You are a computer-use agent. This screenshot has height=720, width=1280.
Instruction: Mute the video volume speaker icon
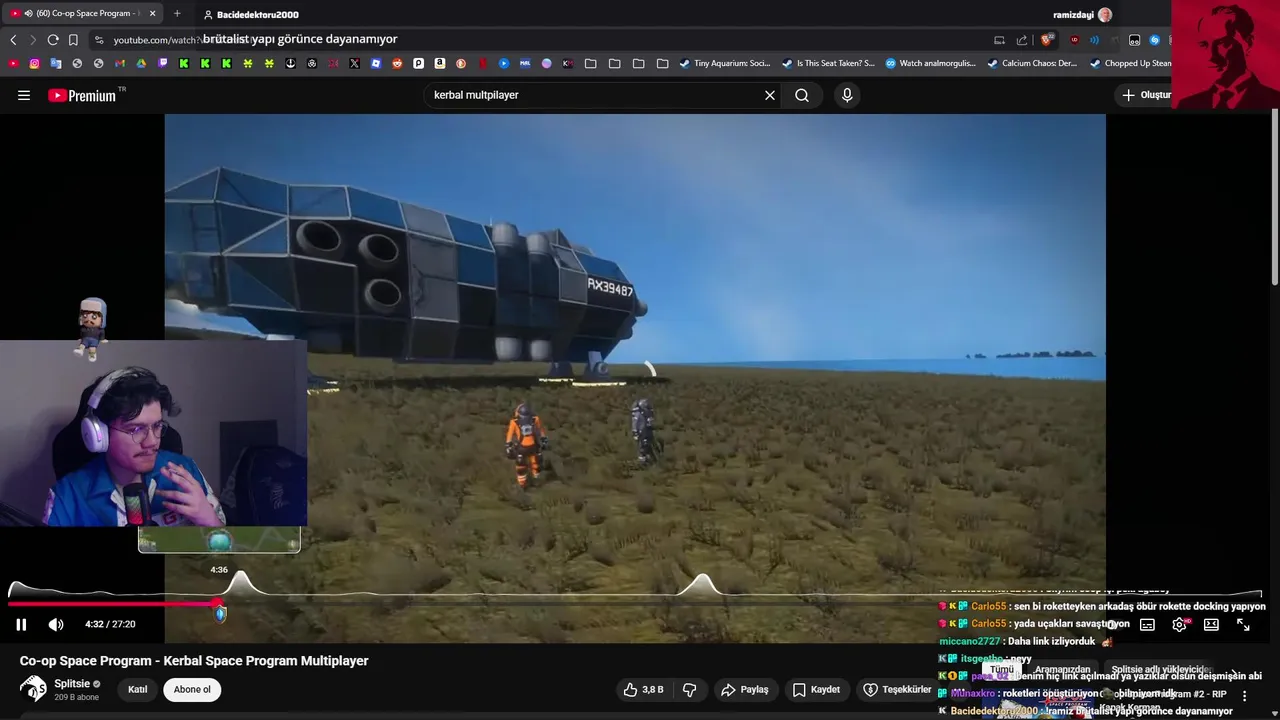[56, 624]
